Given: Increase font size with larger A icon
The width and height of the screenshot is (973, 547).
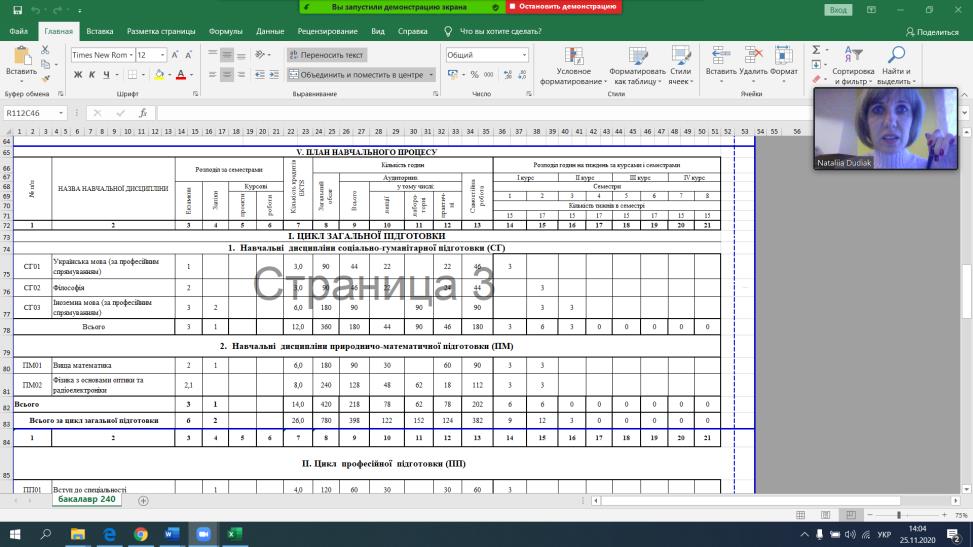Looking at the screenshot, I should (x=175, y=55).
